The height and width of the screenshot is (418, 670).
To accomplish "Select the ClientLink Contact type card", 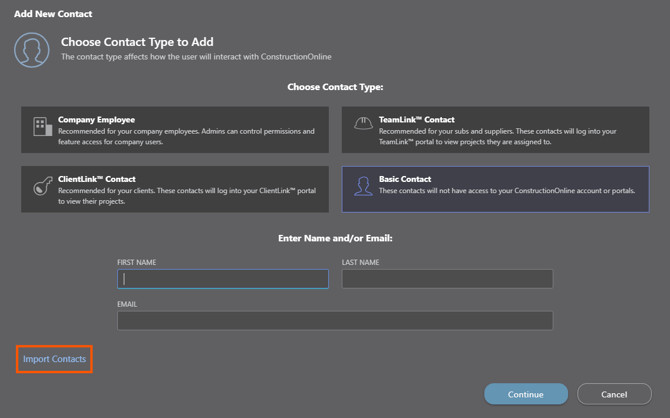I will [175, 189].
